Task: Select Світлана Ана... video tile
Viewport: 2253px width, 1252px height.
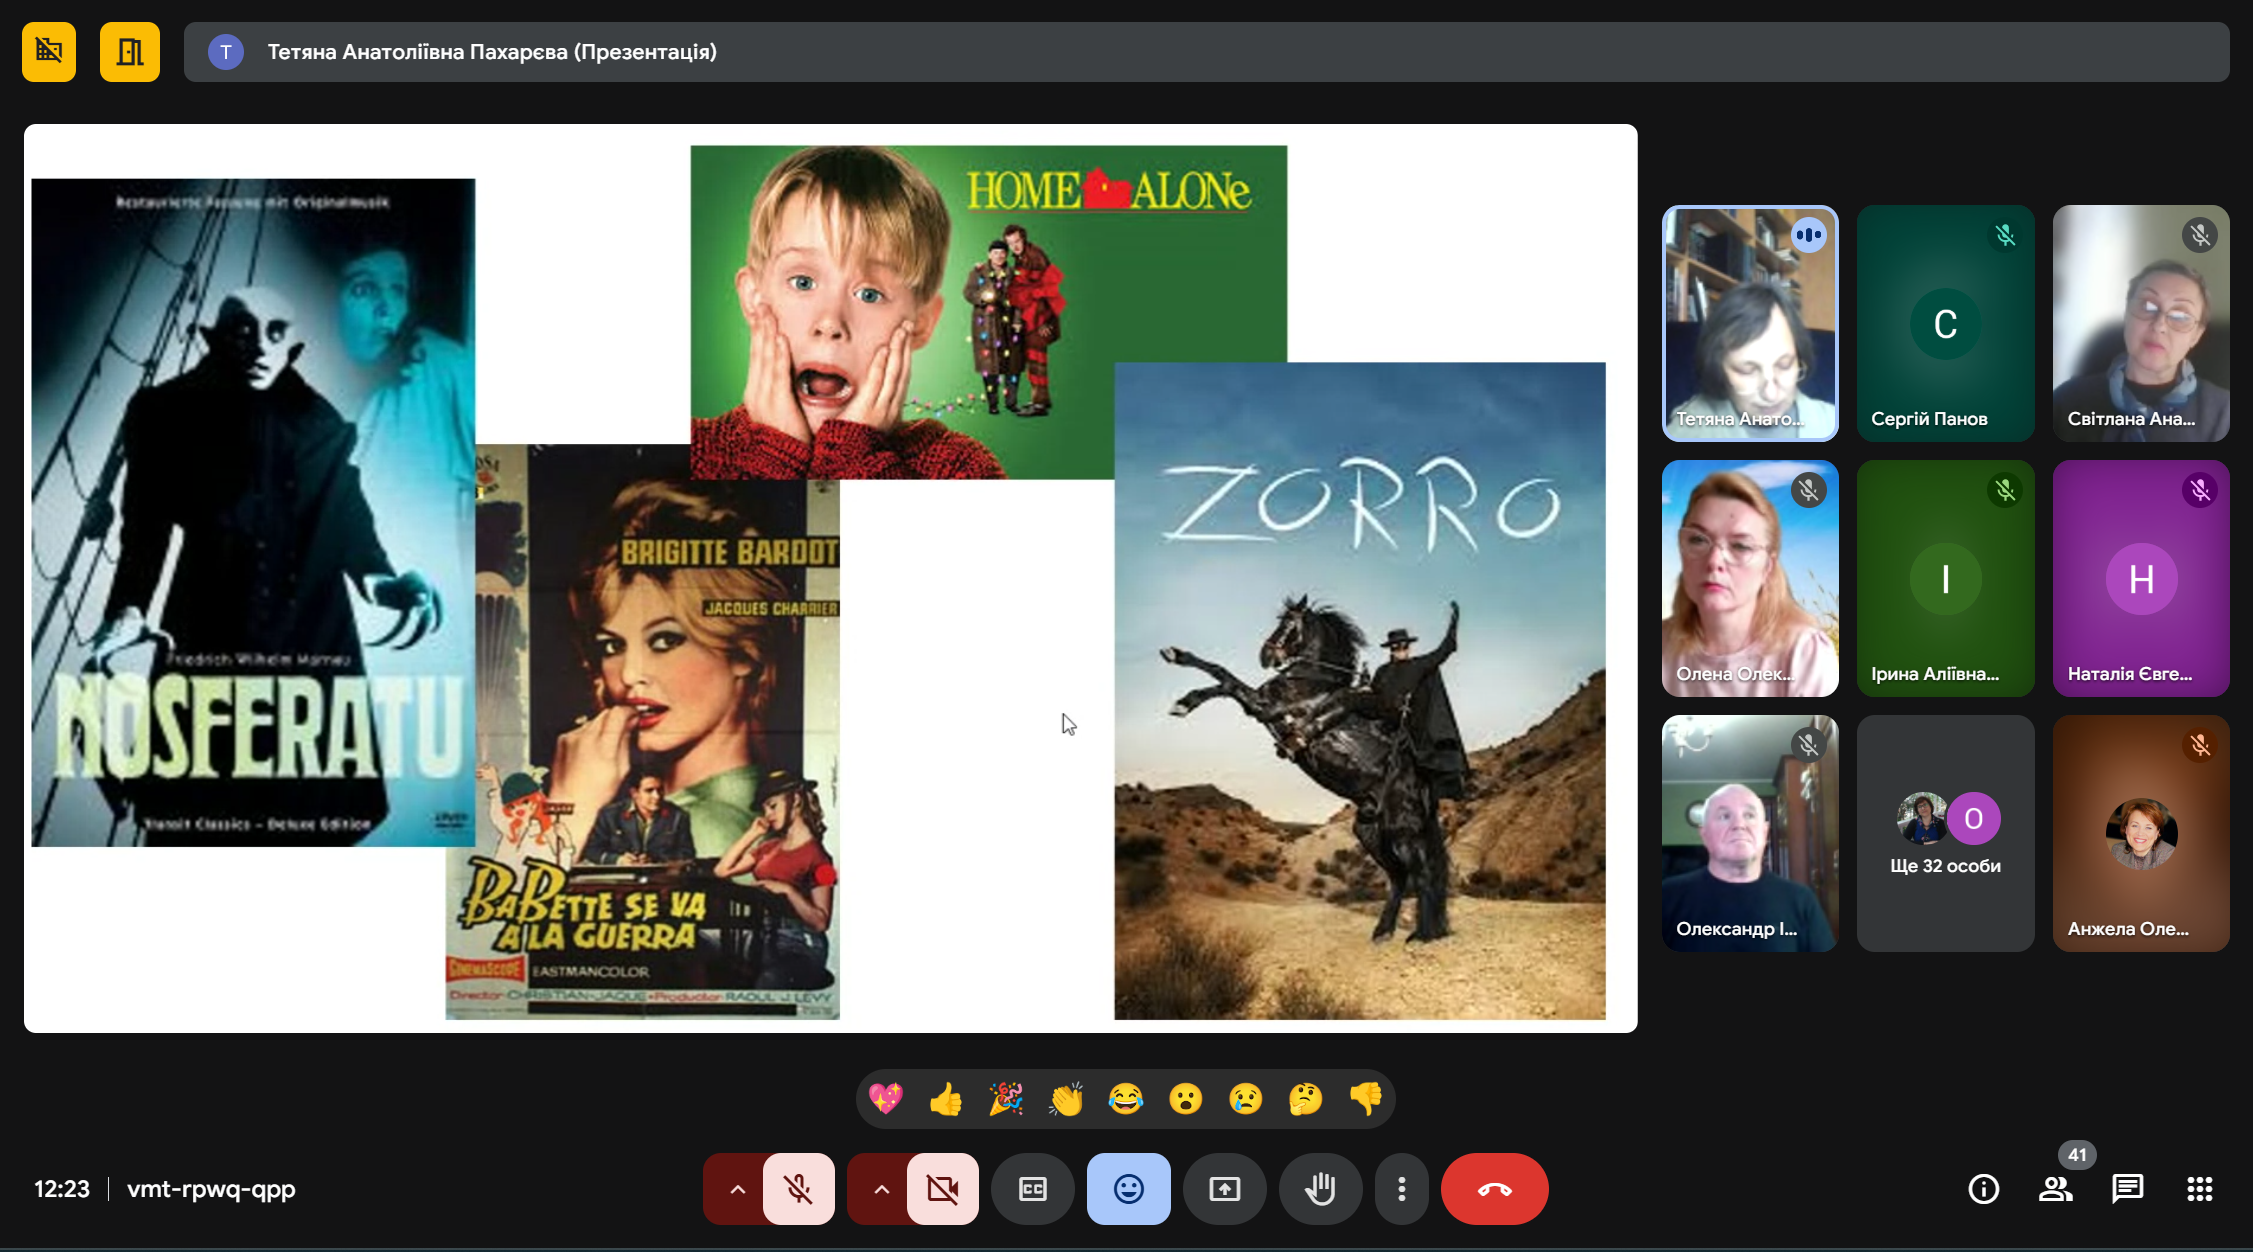Action: point(2141,323)
